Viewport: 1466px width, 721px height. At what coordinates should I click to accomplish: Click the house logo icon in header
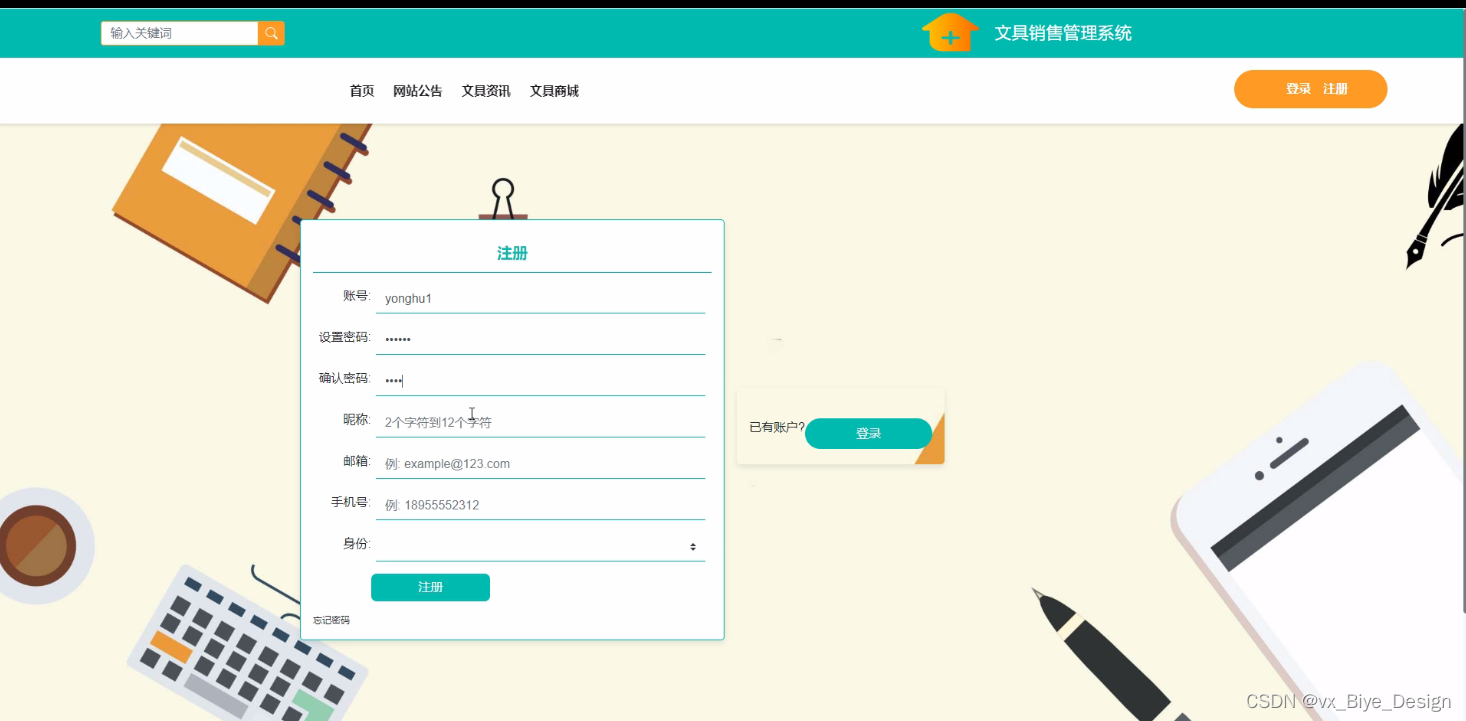(x=950, y=32)
